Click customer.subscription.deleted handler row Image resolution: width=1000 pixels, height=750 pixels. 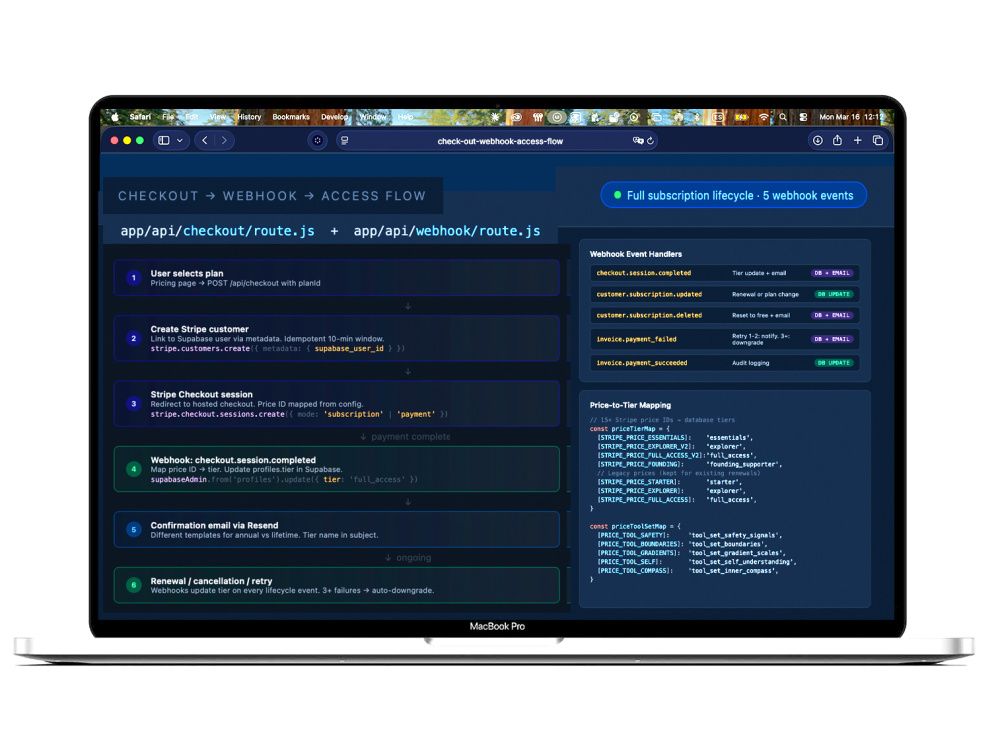pos(724,315)
